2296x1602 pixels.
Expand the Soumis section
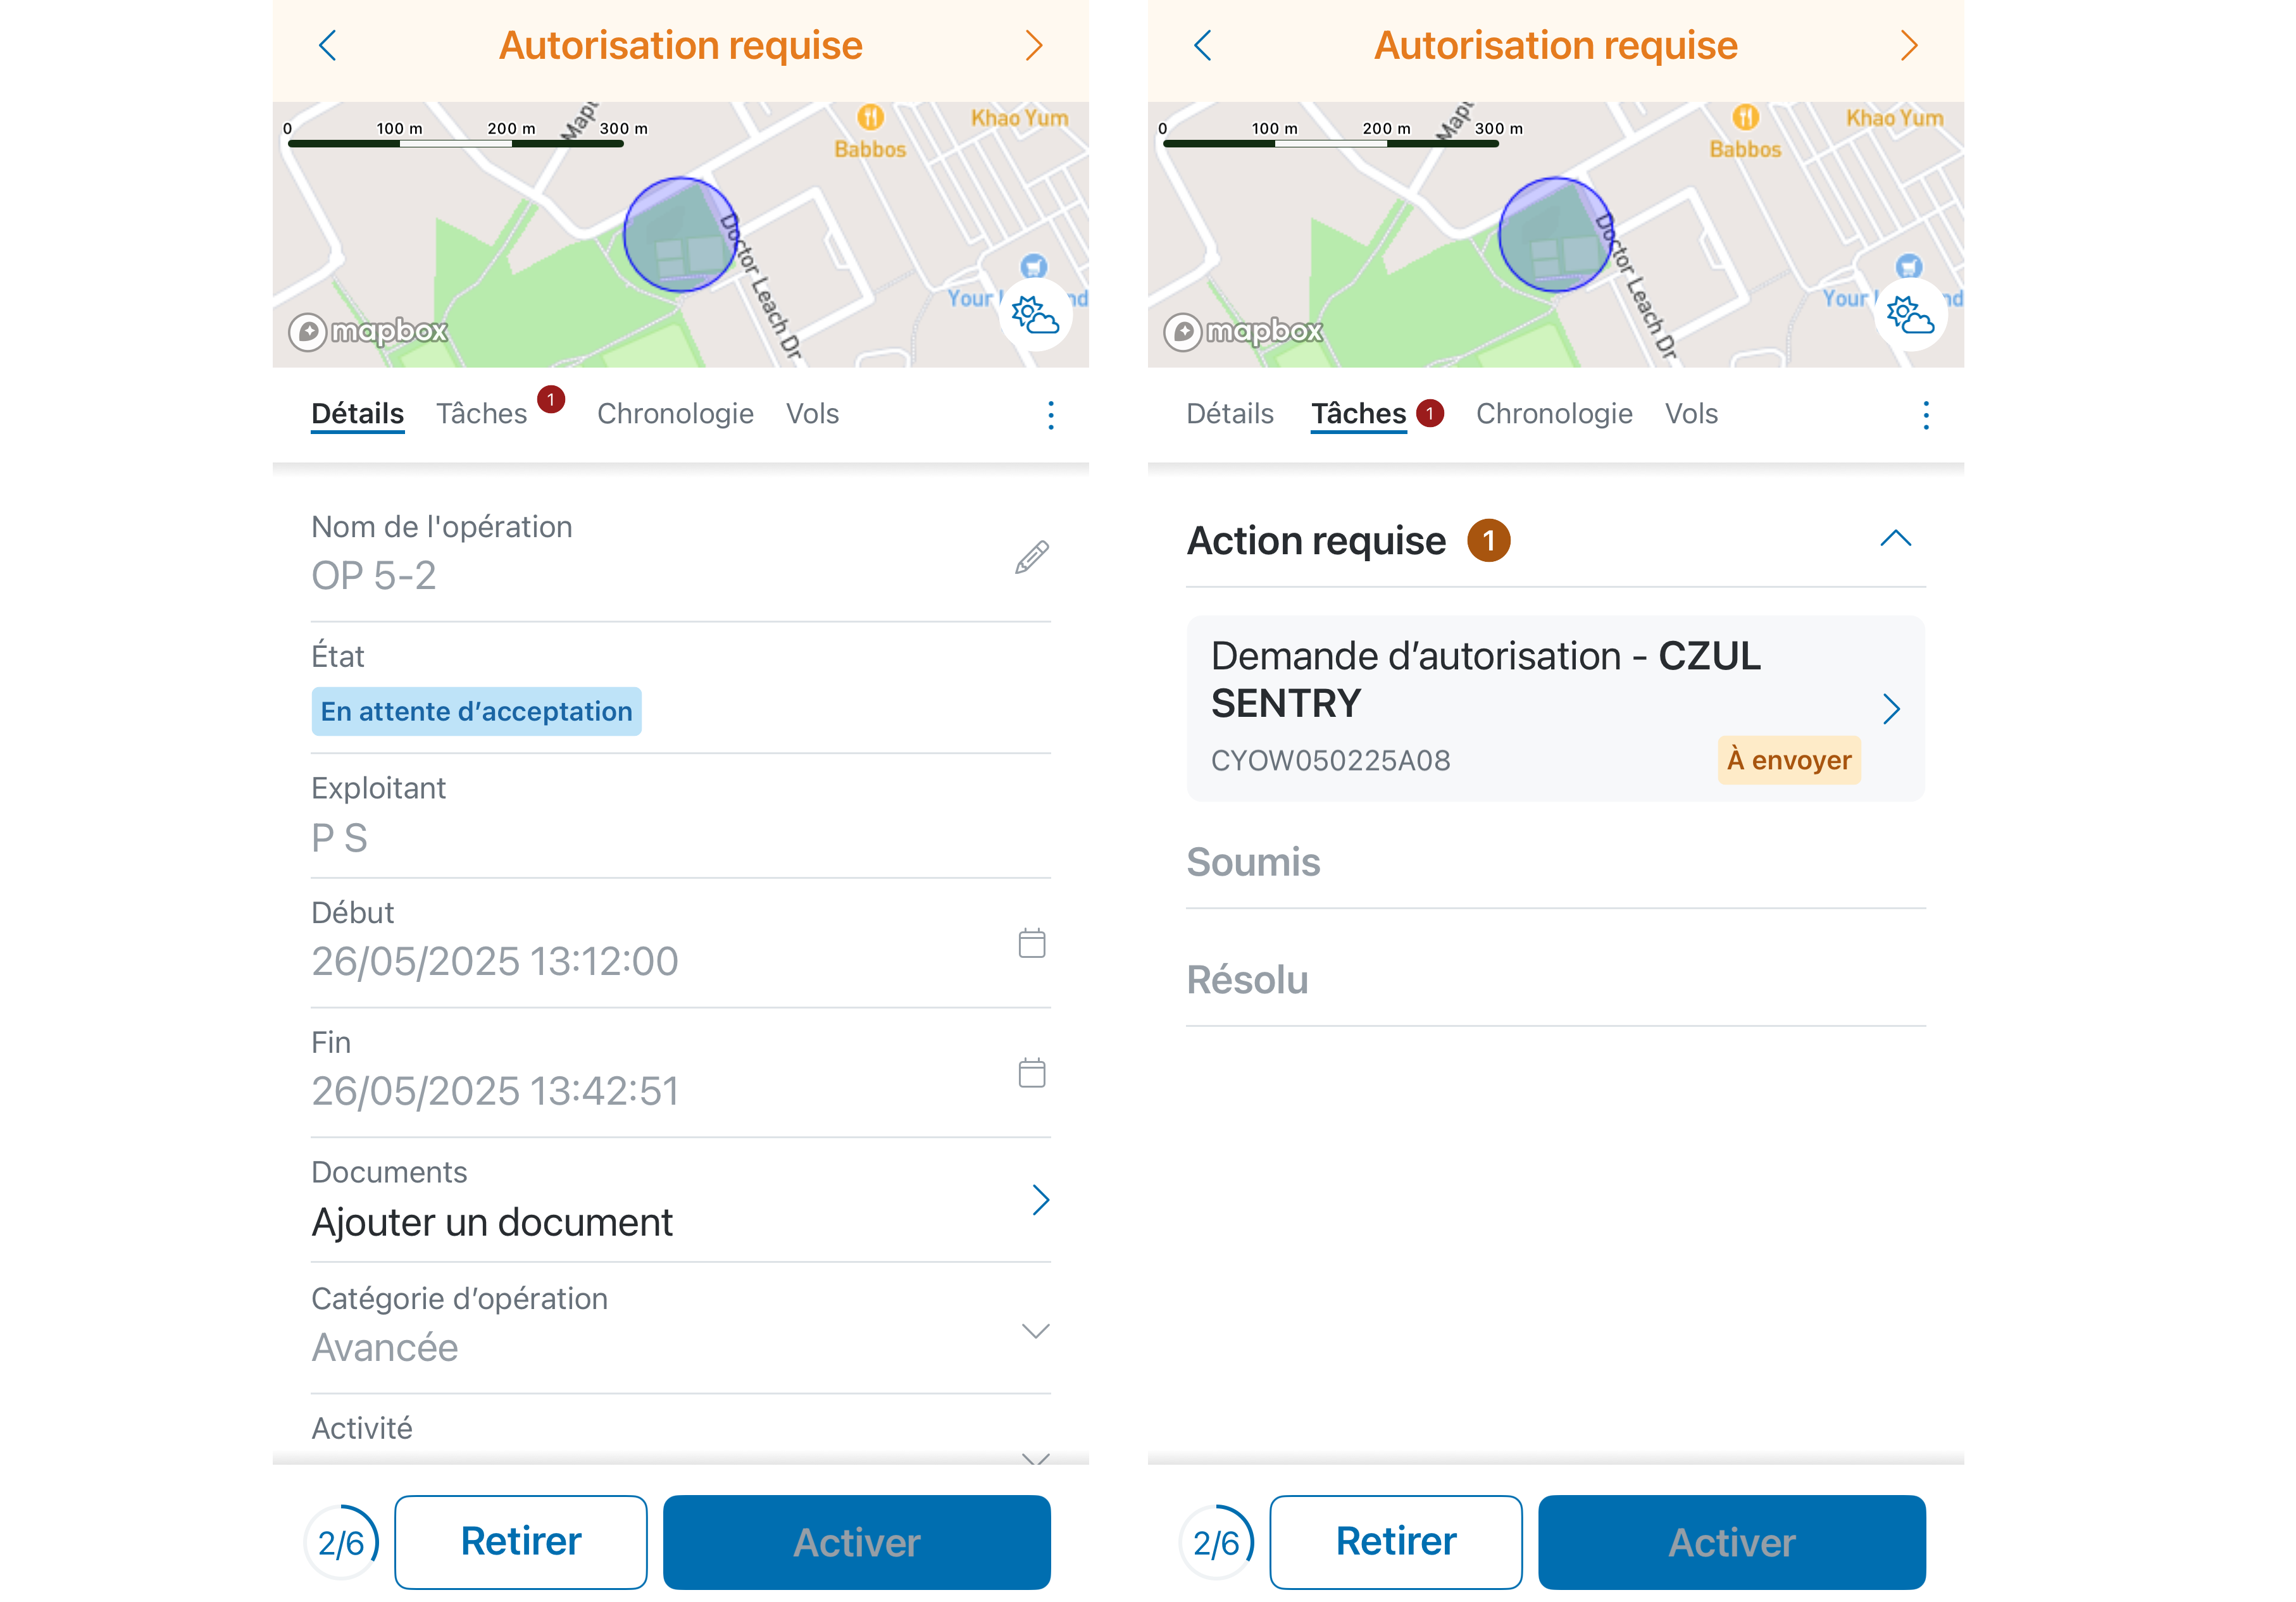click(1555, 862)
